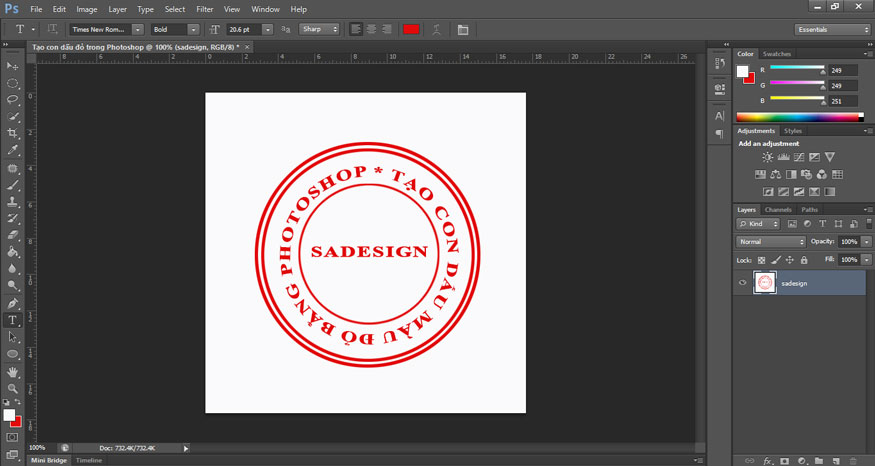875x466 pixels.
Task: Select the History Brush tool
Action: pos(12,219)
